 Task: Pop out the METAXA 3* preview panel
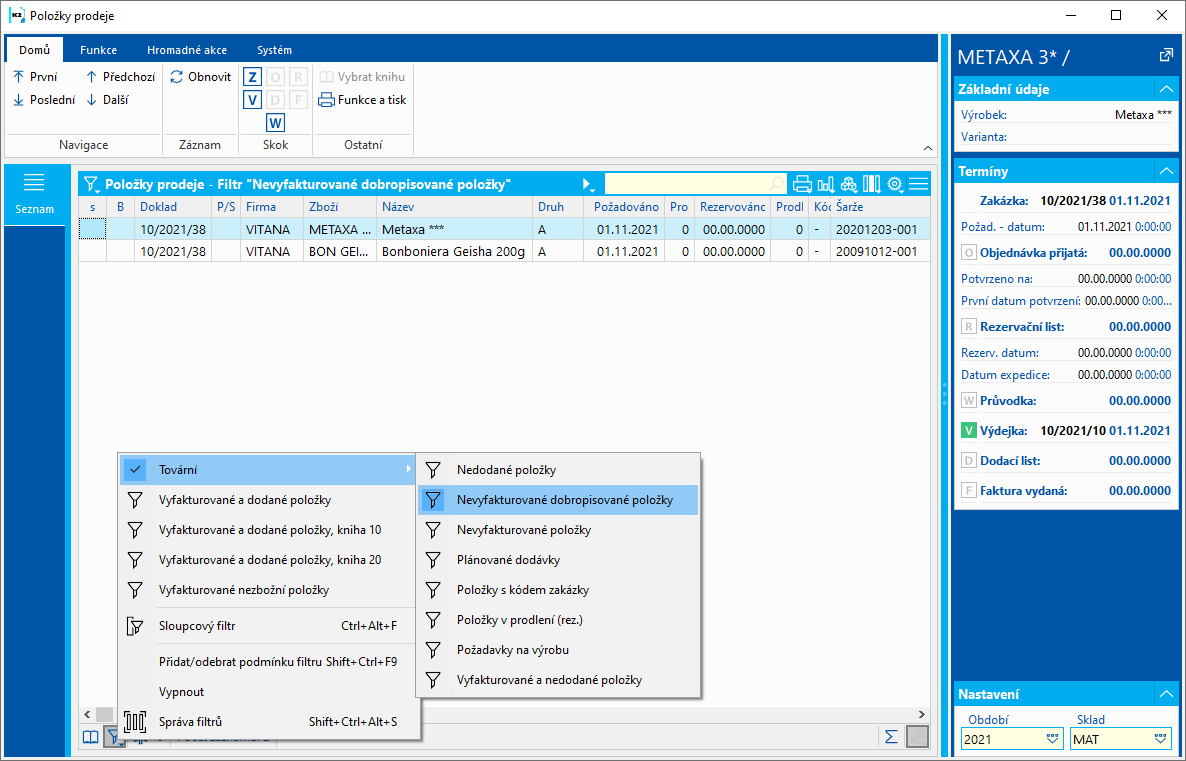(1166, 55)
